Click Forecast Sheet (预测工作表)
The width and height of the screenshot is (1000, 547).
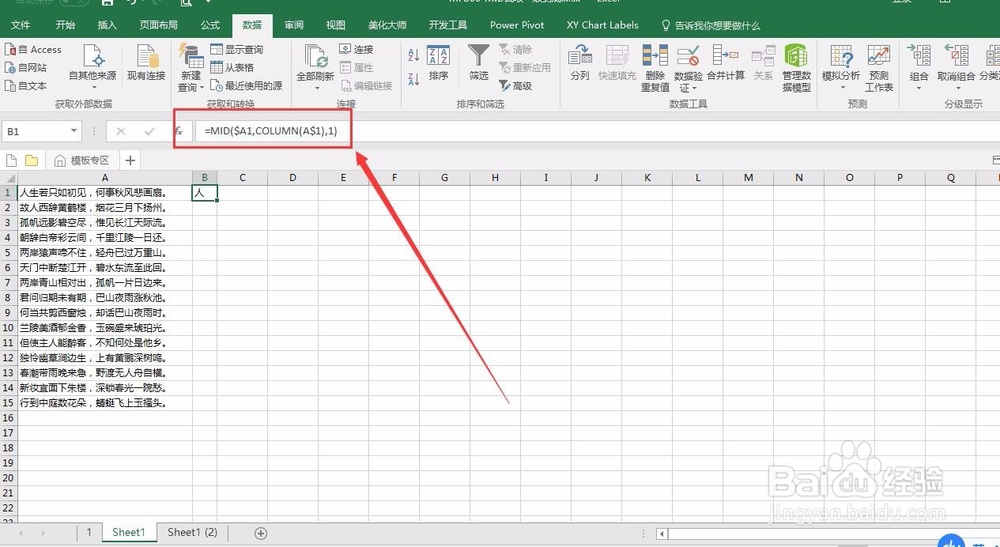[879, 68]
